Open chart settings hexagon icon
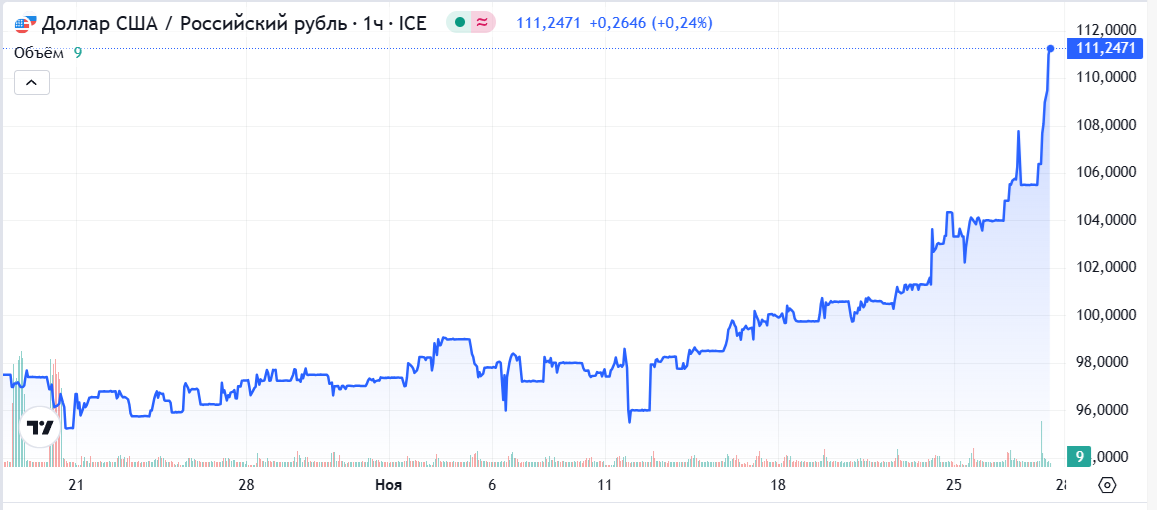Viewport: 1157px width, 510px height. point(1107,486)
